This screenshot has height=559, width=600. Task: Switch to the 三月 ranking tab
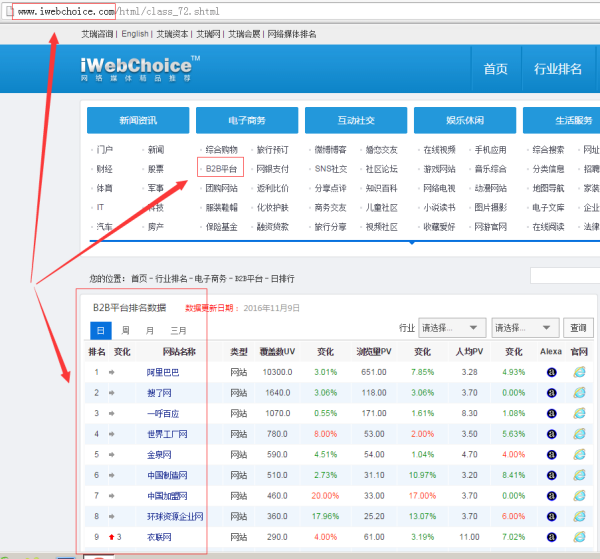(x=177, y=330)
